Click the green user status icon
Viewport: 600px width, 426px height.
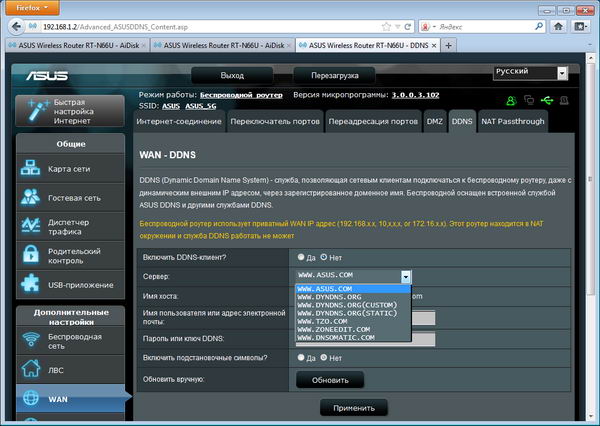click(x=511, y=101)
